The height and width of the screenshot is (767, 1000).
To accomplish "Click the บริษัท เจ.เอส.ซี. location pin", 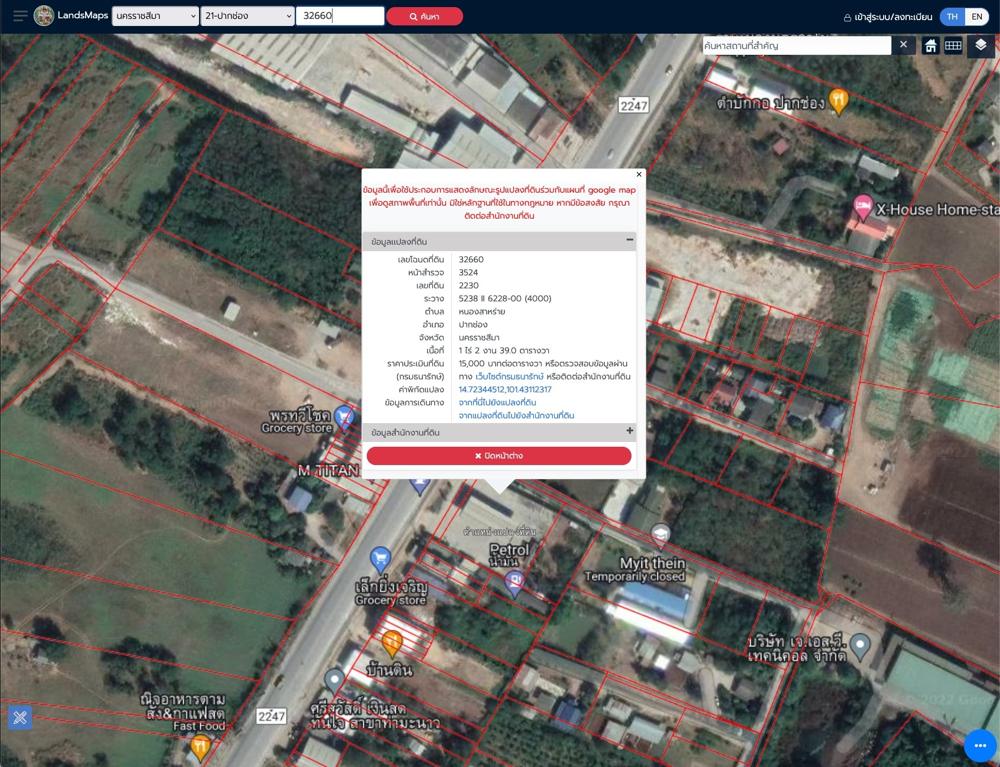I will pyautogui.click(x=860, y=646).
